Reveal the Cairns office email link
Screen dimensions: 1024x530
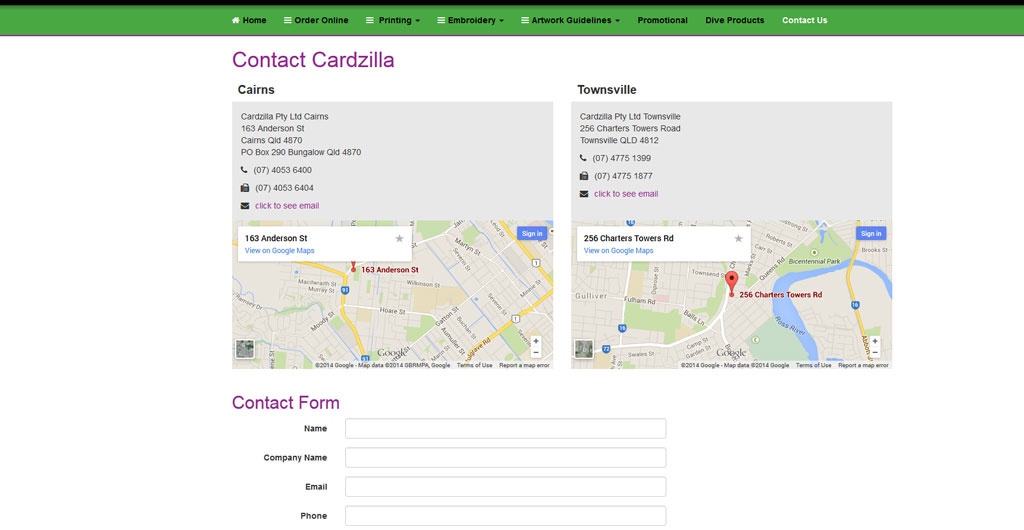point(287,206)
